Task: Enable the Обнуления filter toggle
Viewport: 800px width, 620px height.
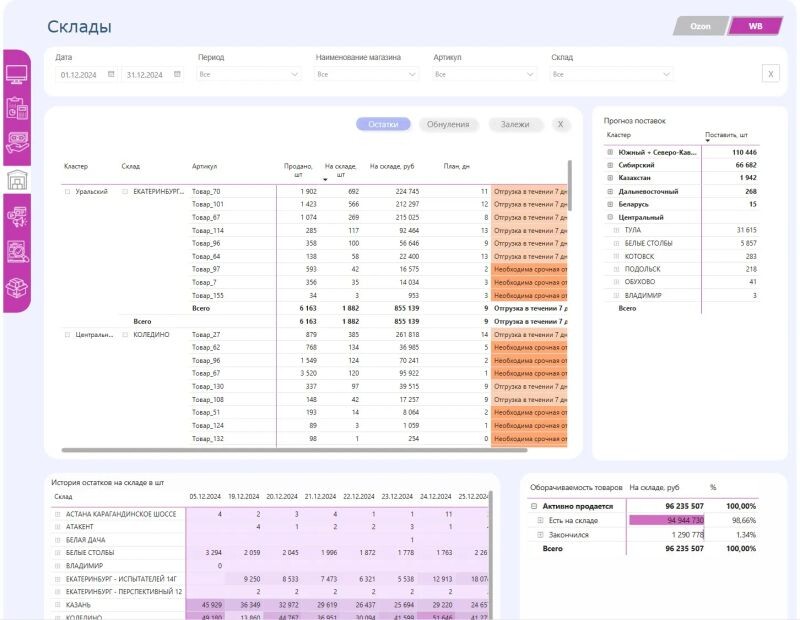Action: tap(448, 124)
